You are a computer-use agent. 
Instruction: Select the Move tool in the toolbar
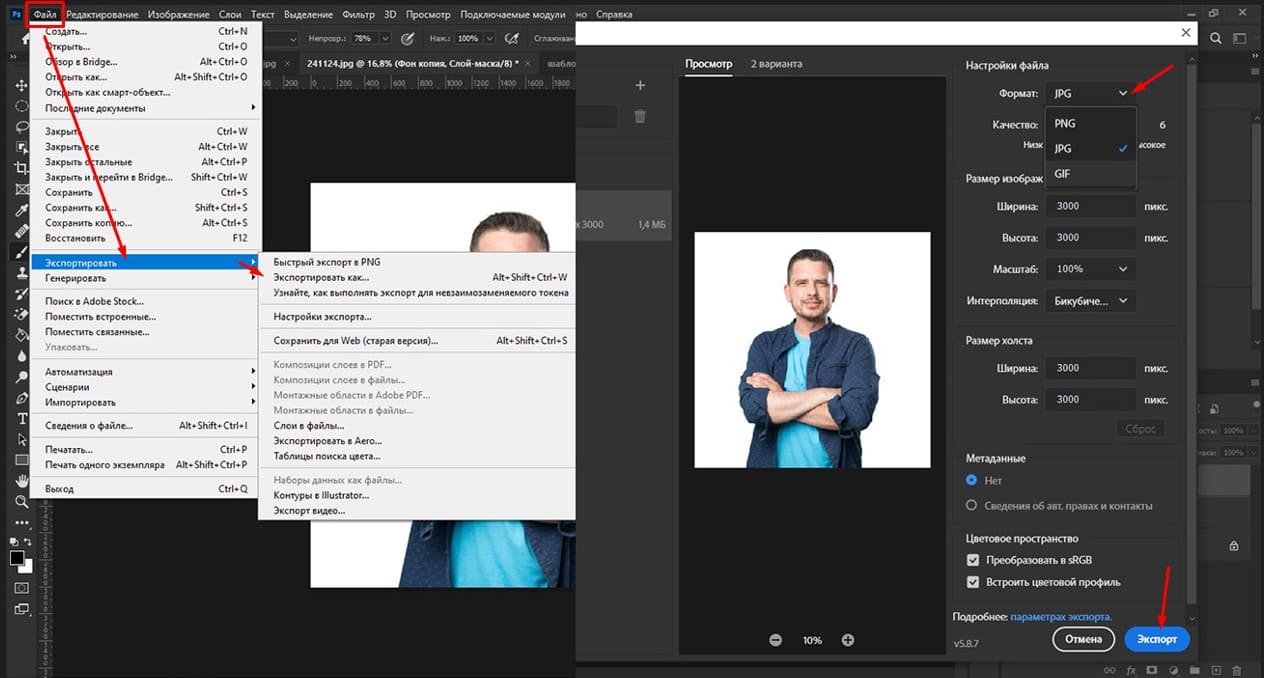[21, 86]
